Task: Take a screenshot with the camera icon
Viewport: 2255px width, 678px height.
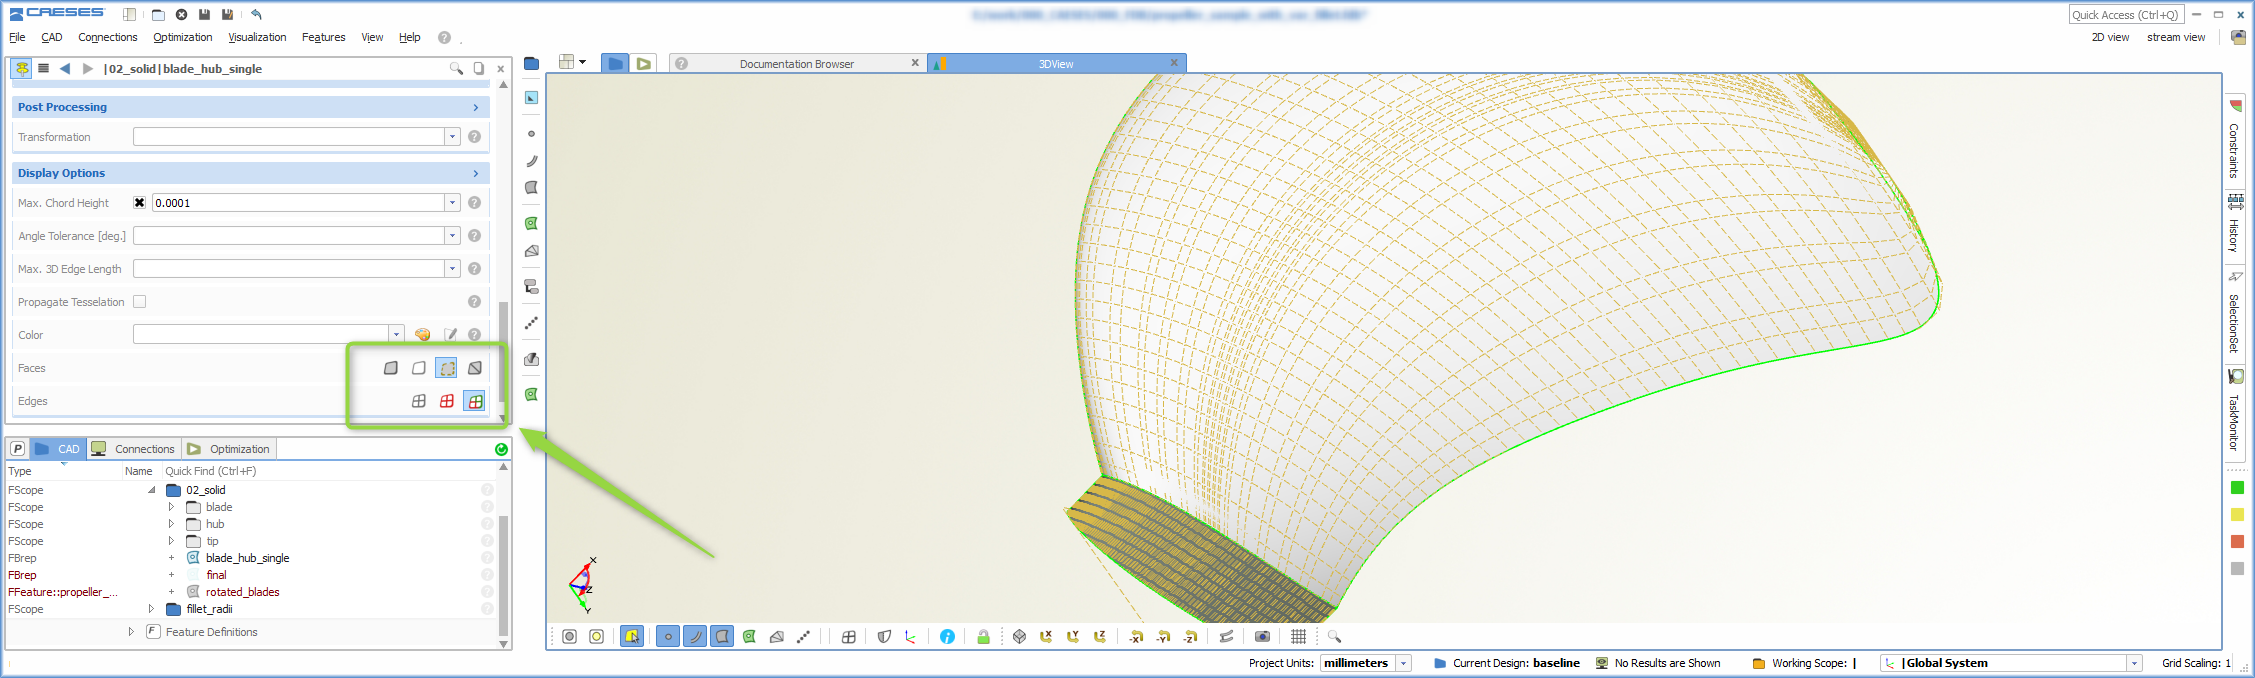Action: tap(1262, 637)
